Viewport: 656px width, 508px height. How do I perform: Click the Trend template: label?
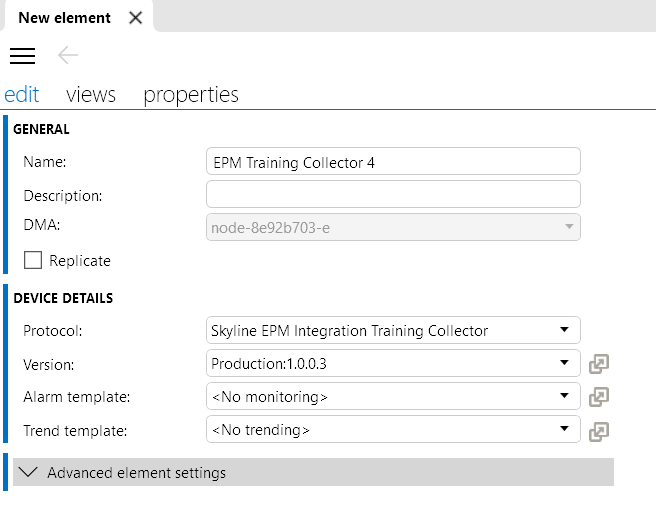coord(75,431)
